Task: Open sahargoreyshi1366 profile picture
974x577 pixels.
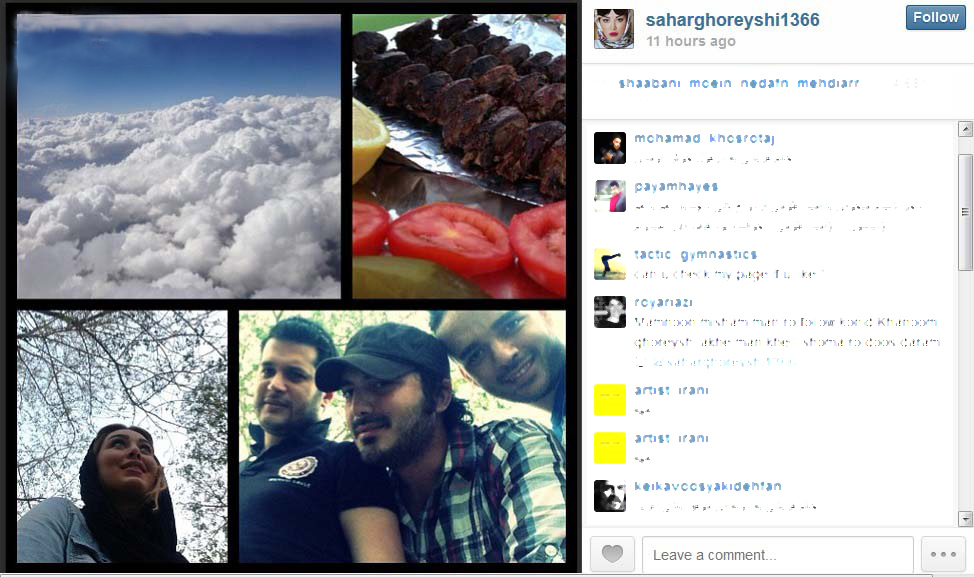Action: click(x=614, y=29)
